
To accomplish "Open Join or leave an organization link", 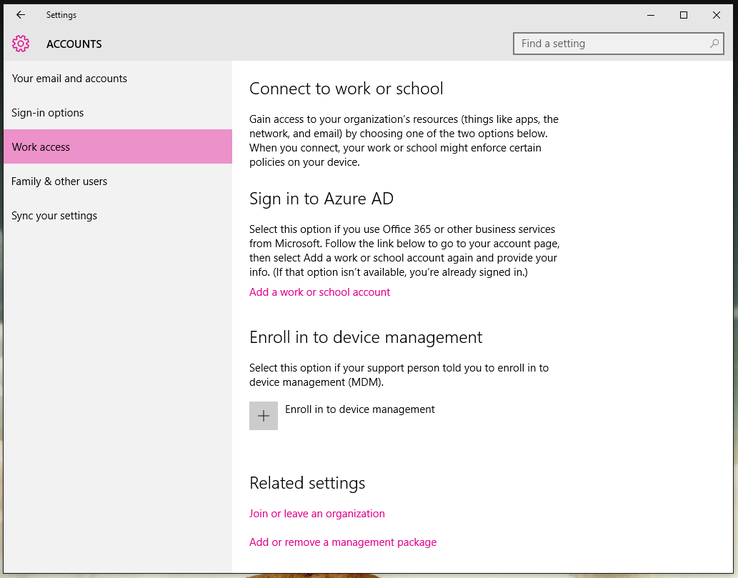I will coord(317,514).
